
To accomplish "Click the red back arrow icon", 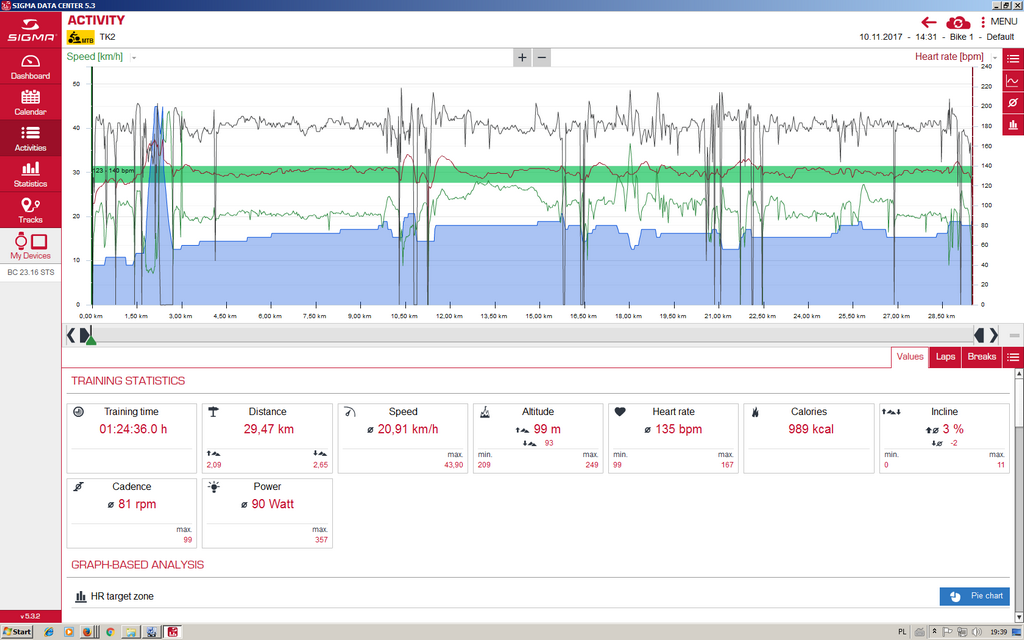I will coord(929,22).
